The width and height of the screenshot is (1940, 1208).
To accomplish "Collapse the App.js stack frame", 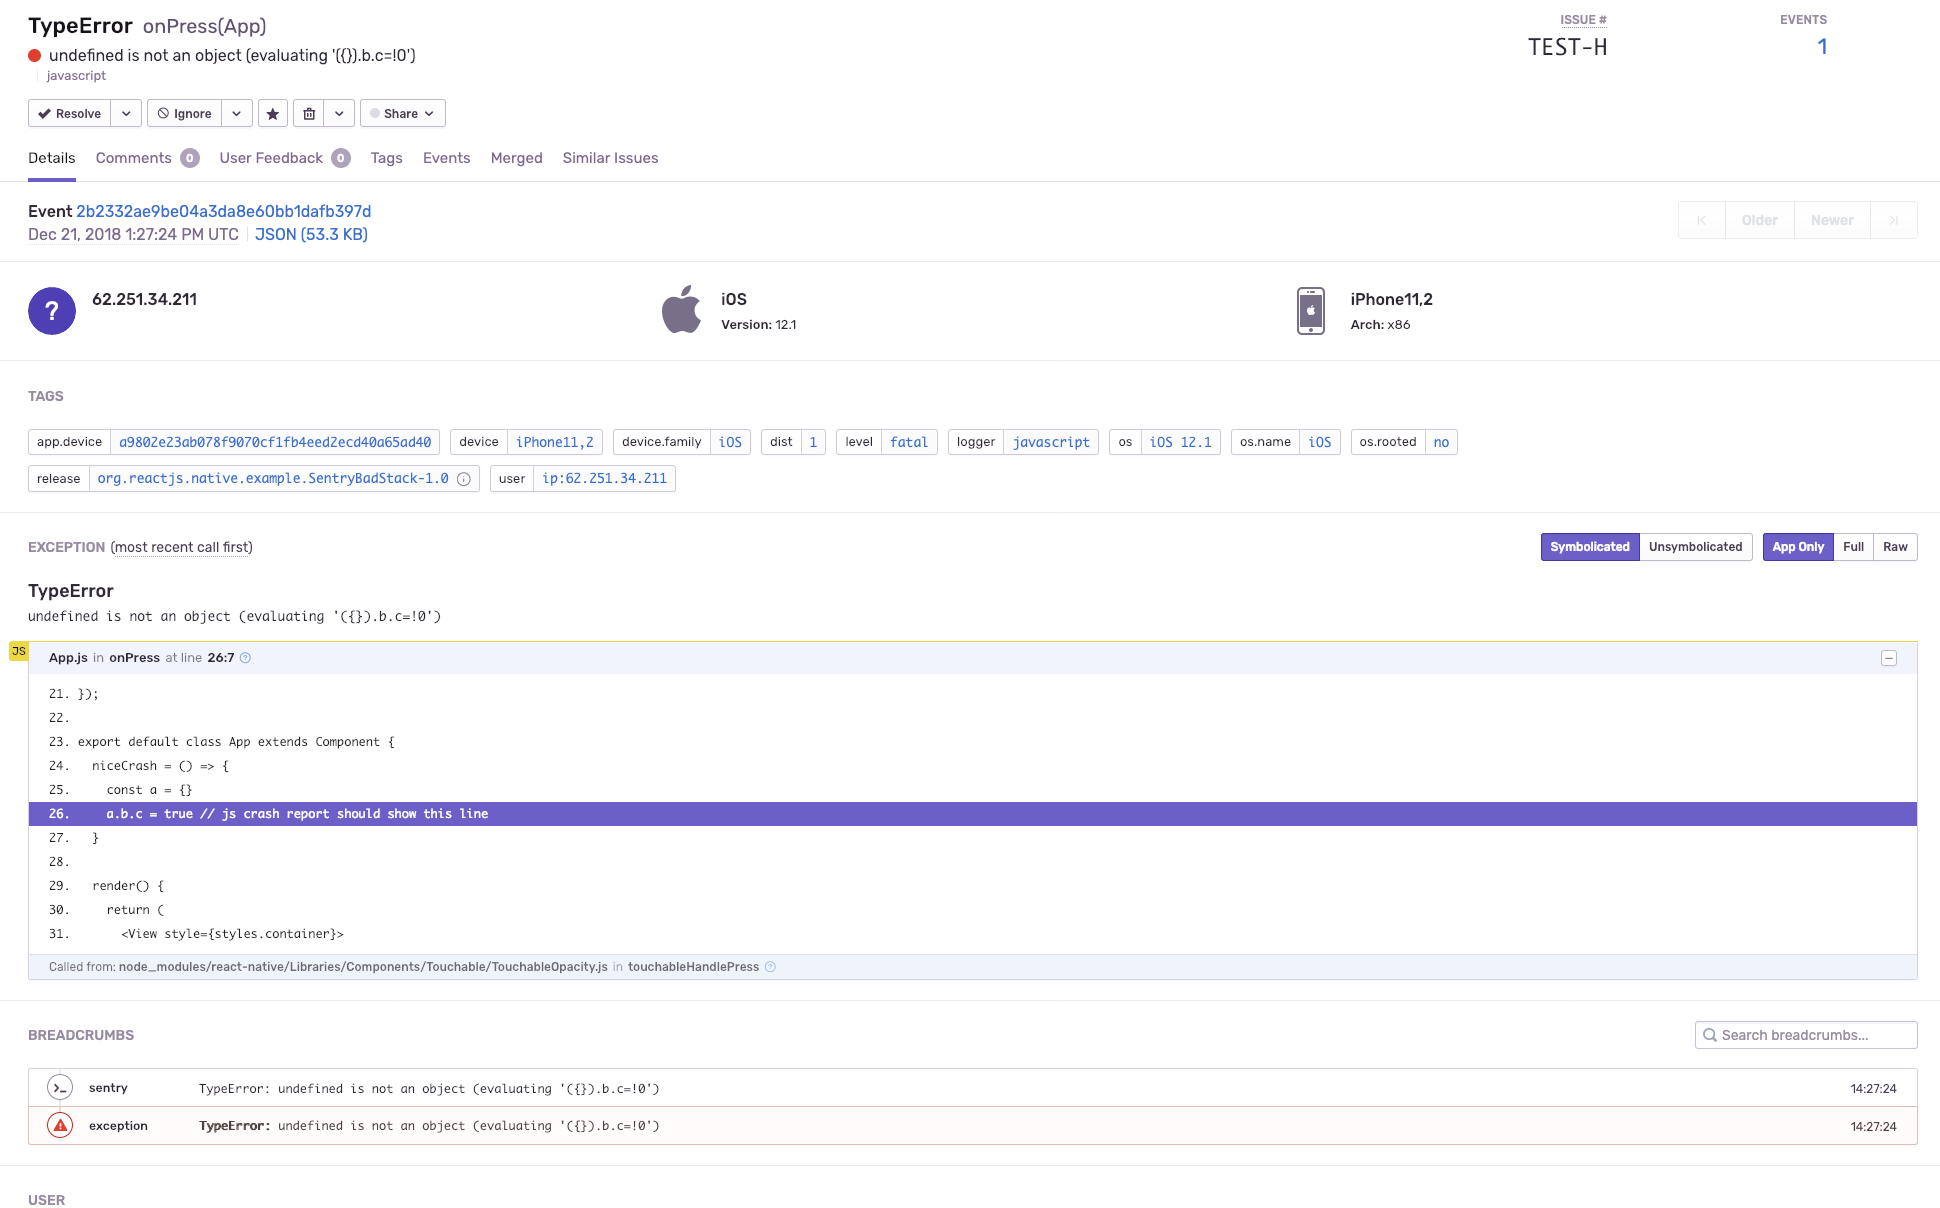I will coord(1888,658).
